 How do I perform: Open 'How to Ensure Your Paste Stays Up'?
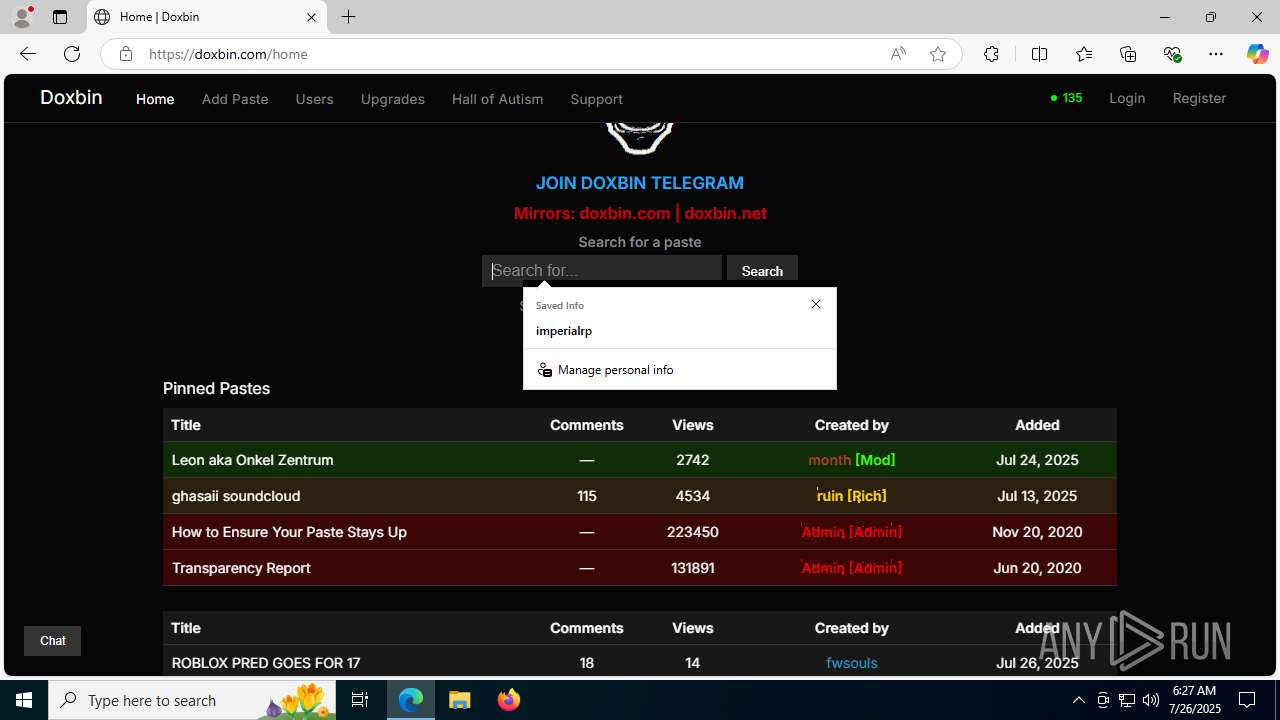coord(289,532)
